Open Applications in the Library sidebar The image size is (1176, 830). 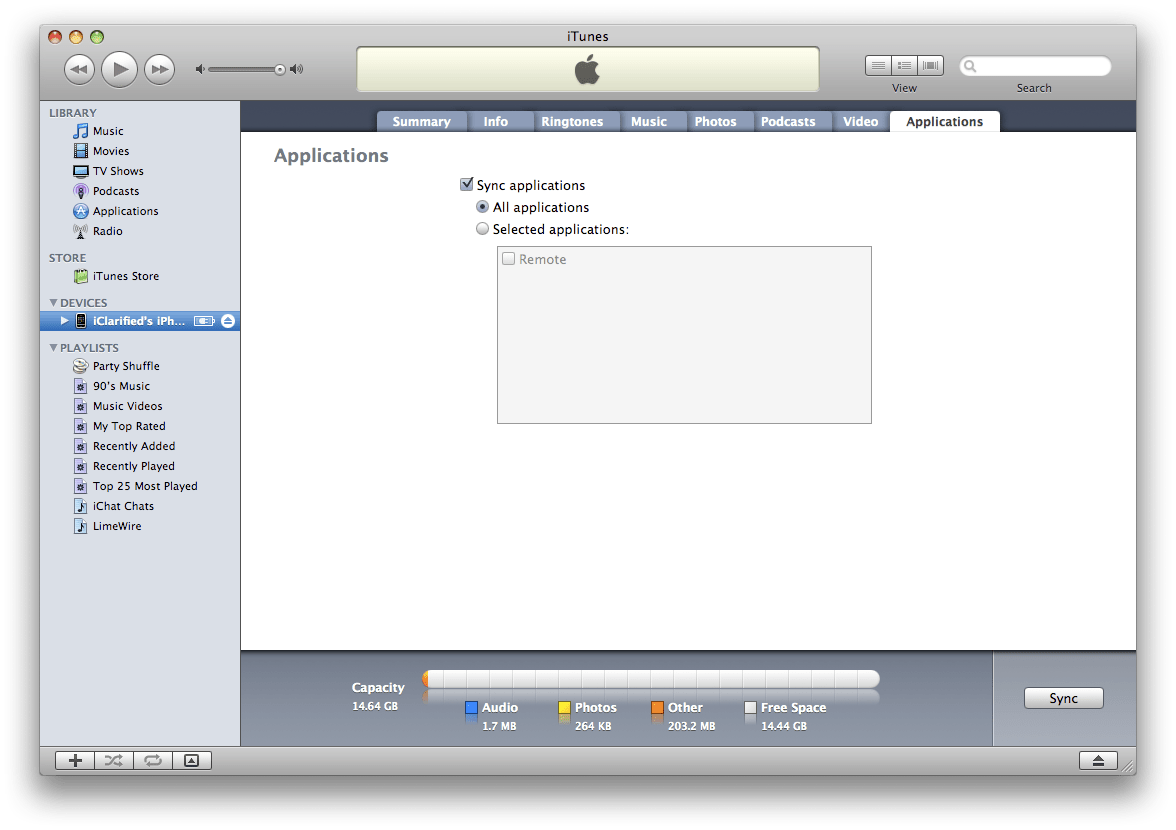click(125, 211)
